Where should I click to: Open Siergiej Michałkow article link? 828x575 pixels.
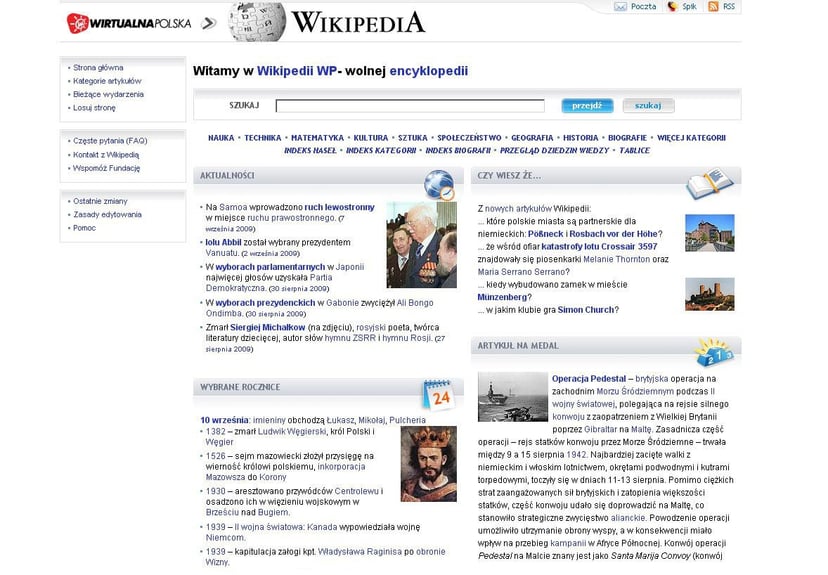pos(268,327)
